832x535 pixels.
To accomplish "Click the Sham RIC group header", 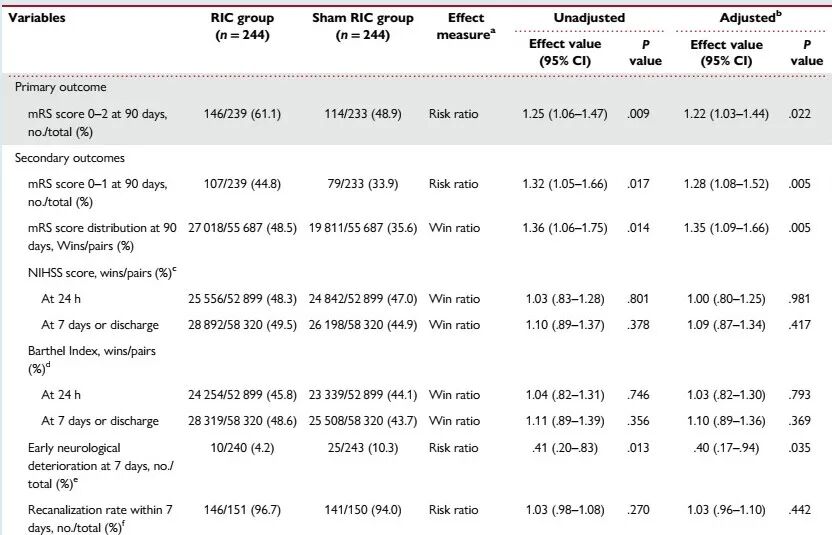I will tap(363, 27).
